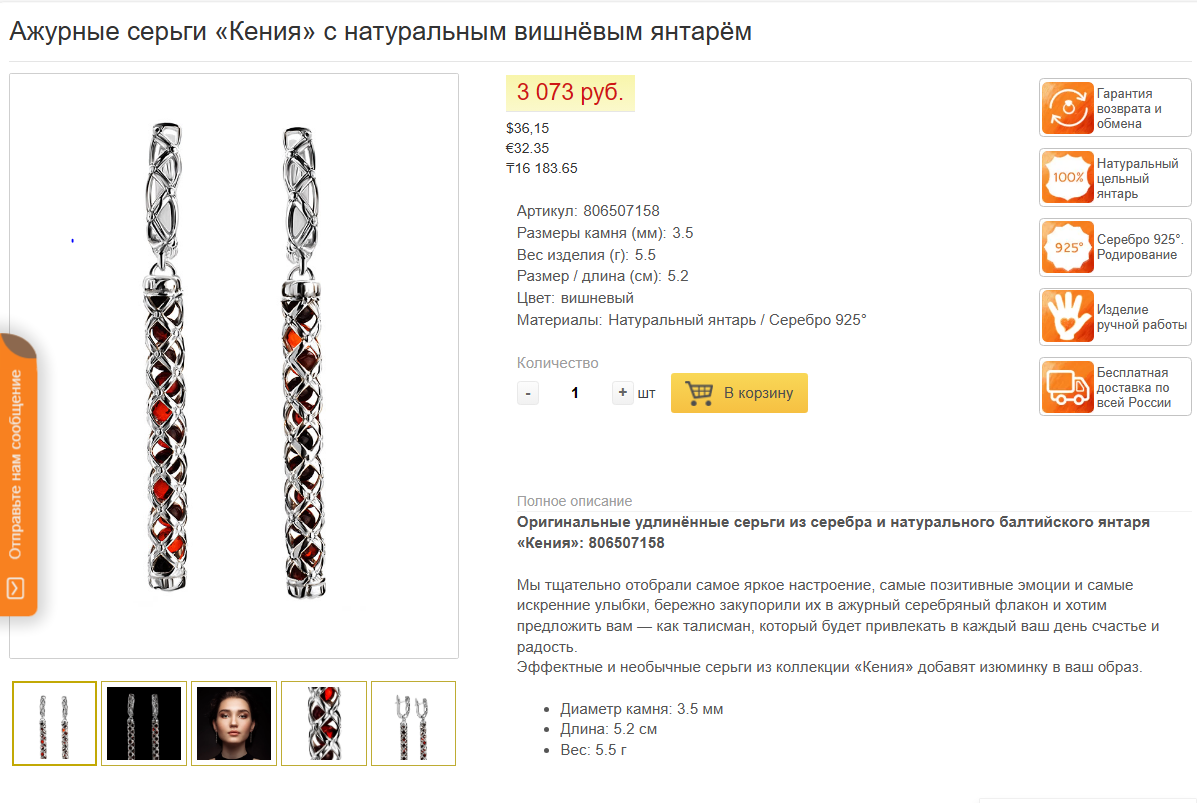1197x803 pixels.
Task: Open the Отправьте нам сообщение side tab
Action: click(x=18, y=475)
